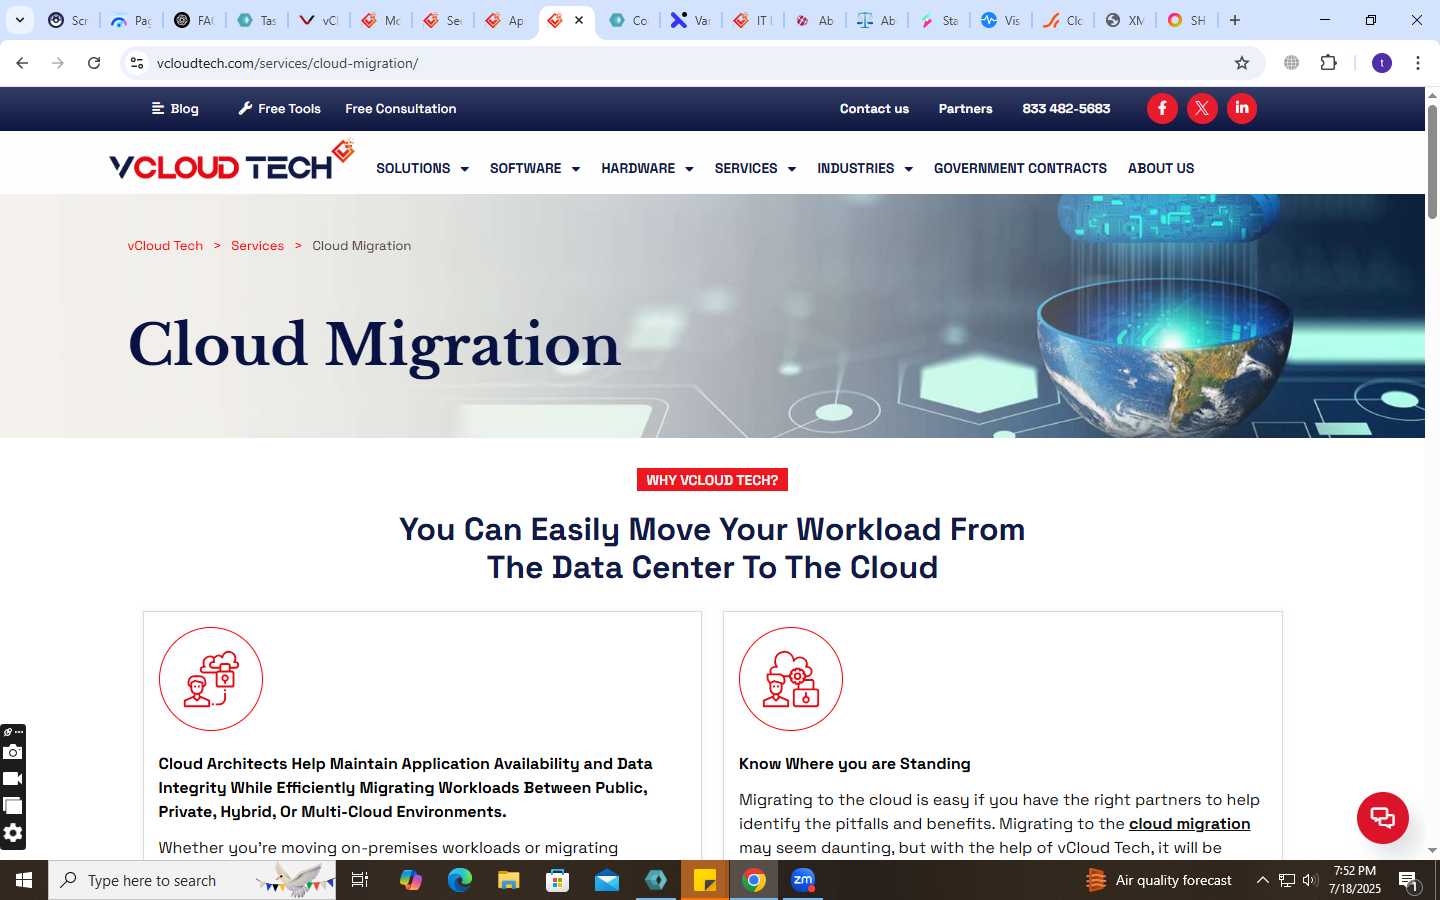Show hidden system tray icons
Image resolution: width=1440 pixels, height=900 pixels.
pos(1262,880)
